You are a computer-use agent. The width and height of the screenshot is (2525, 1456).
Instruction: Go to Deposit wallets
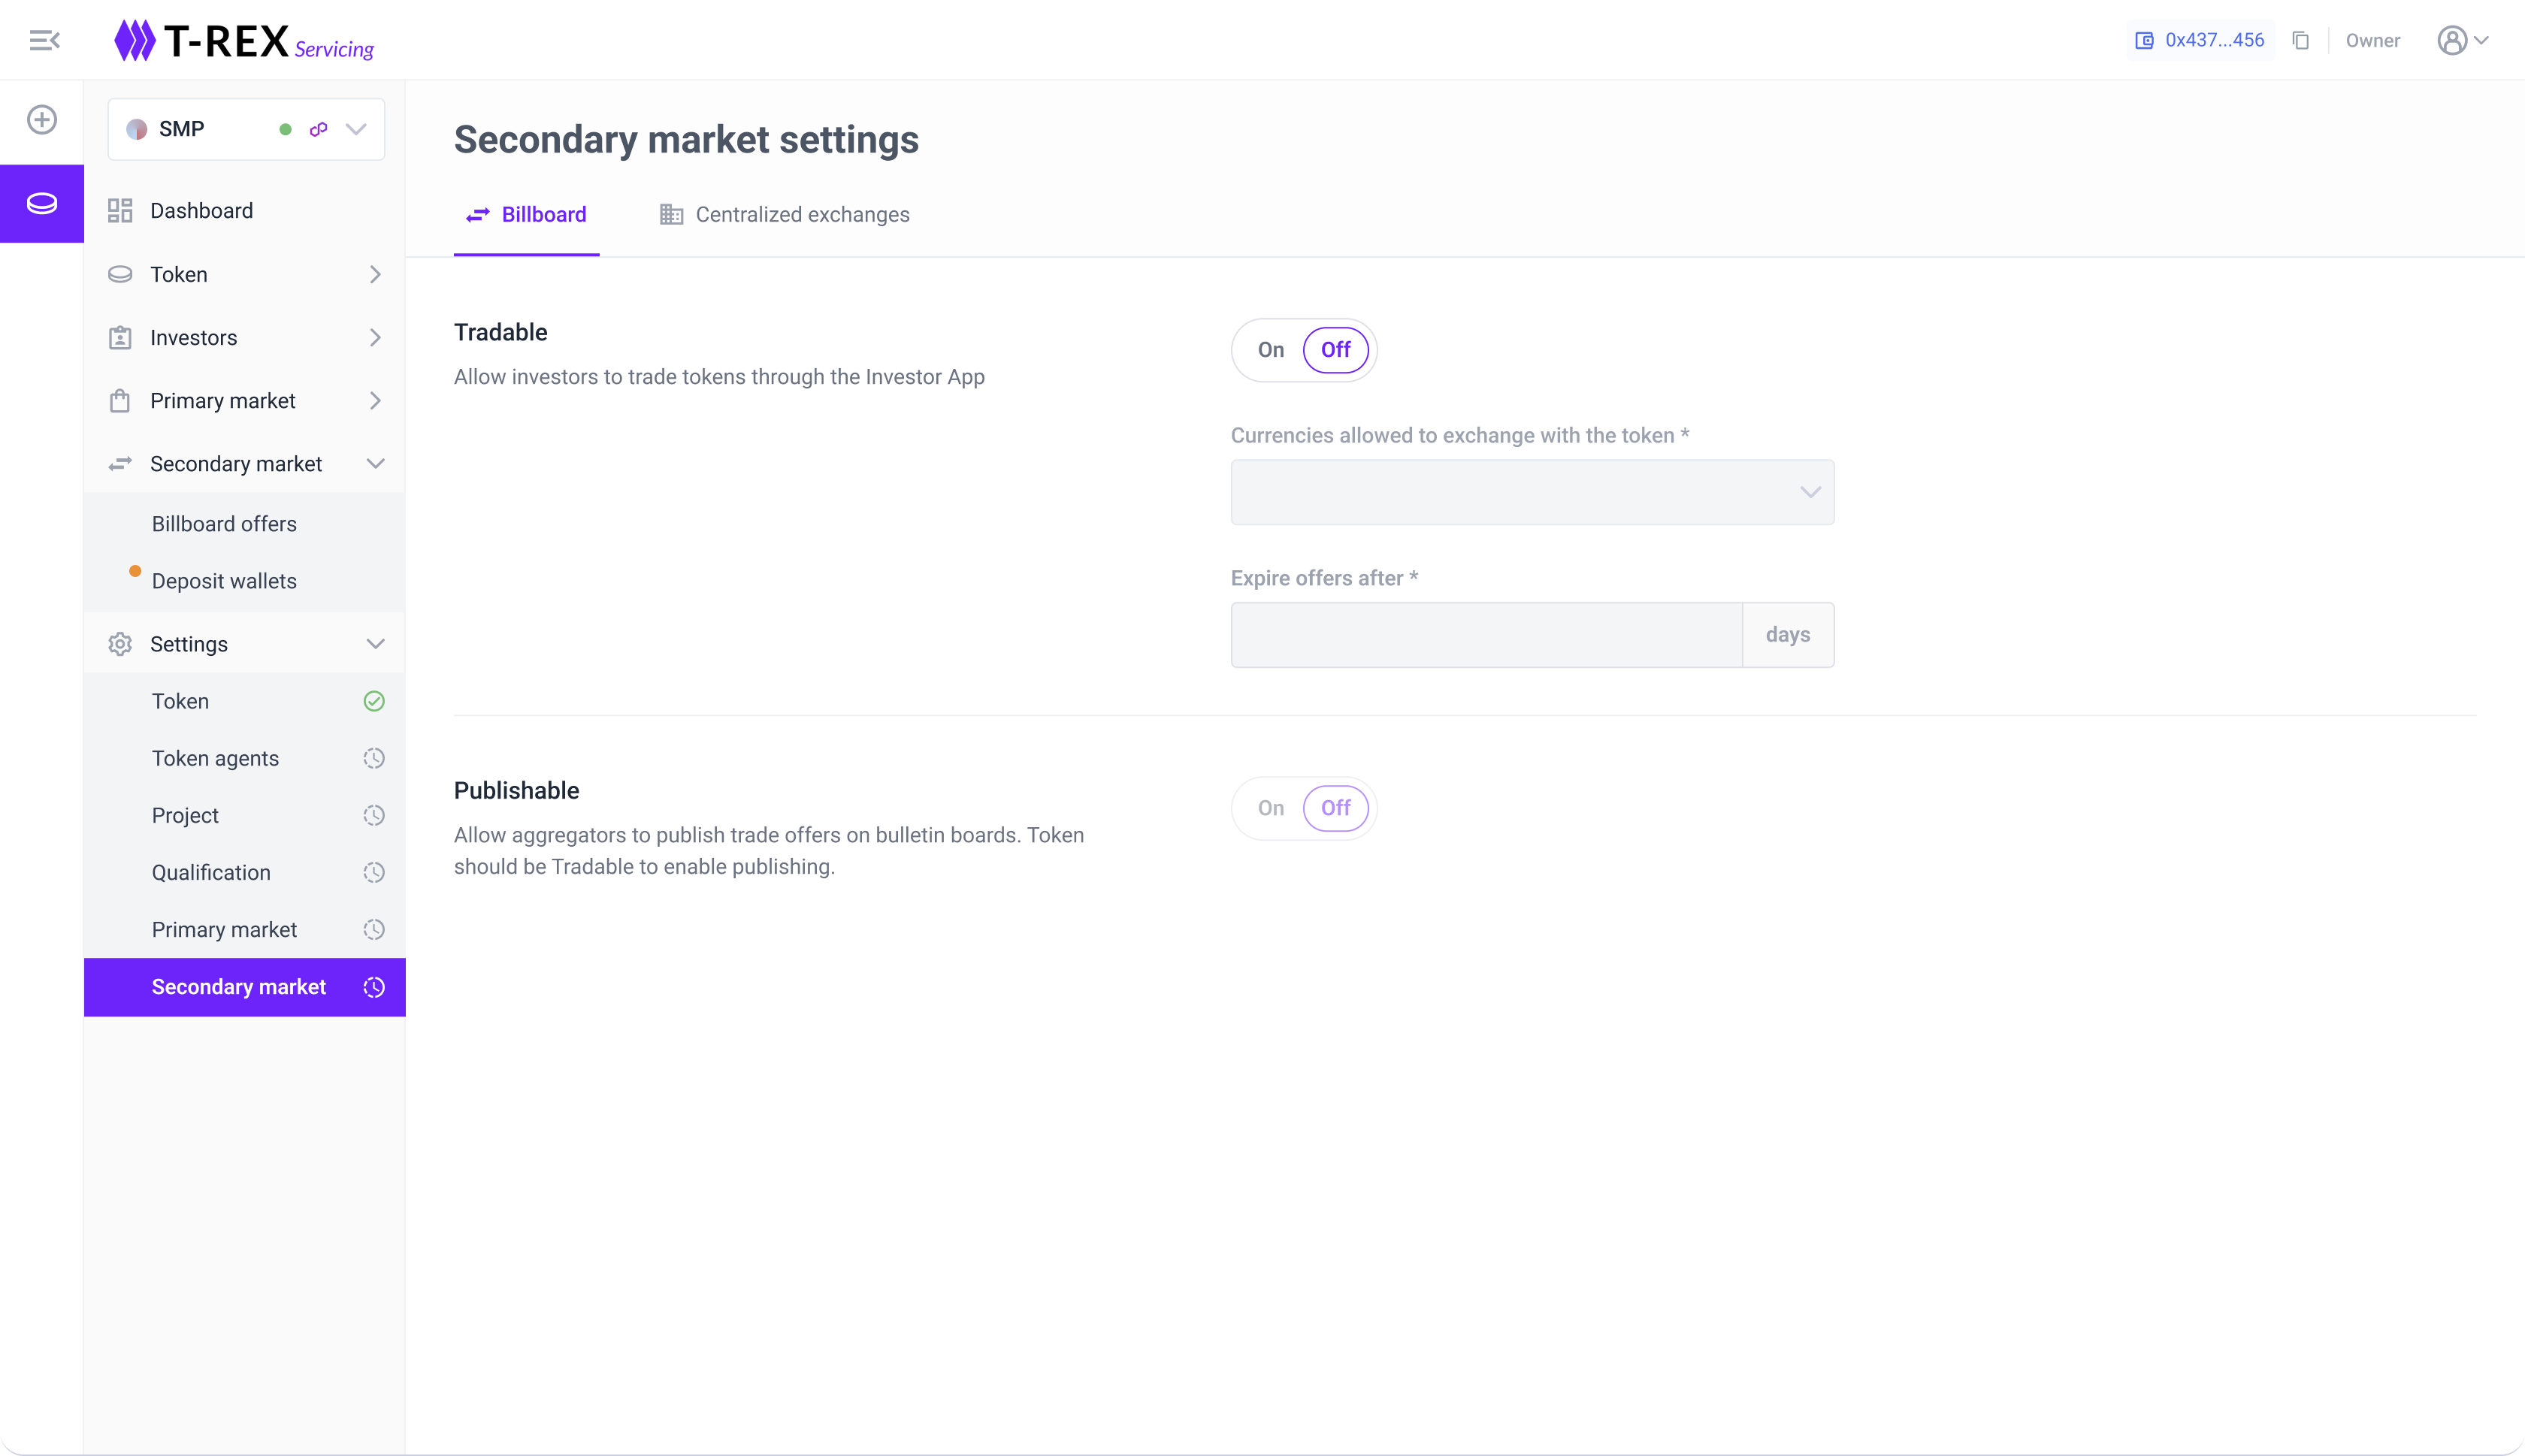224,581
